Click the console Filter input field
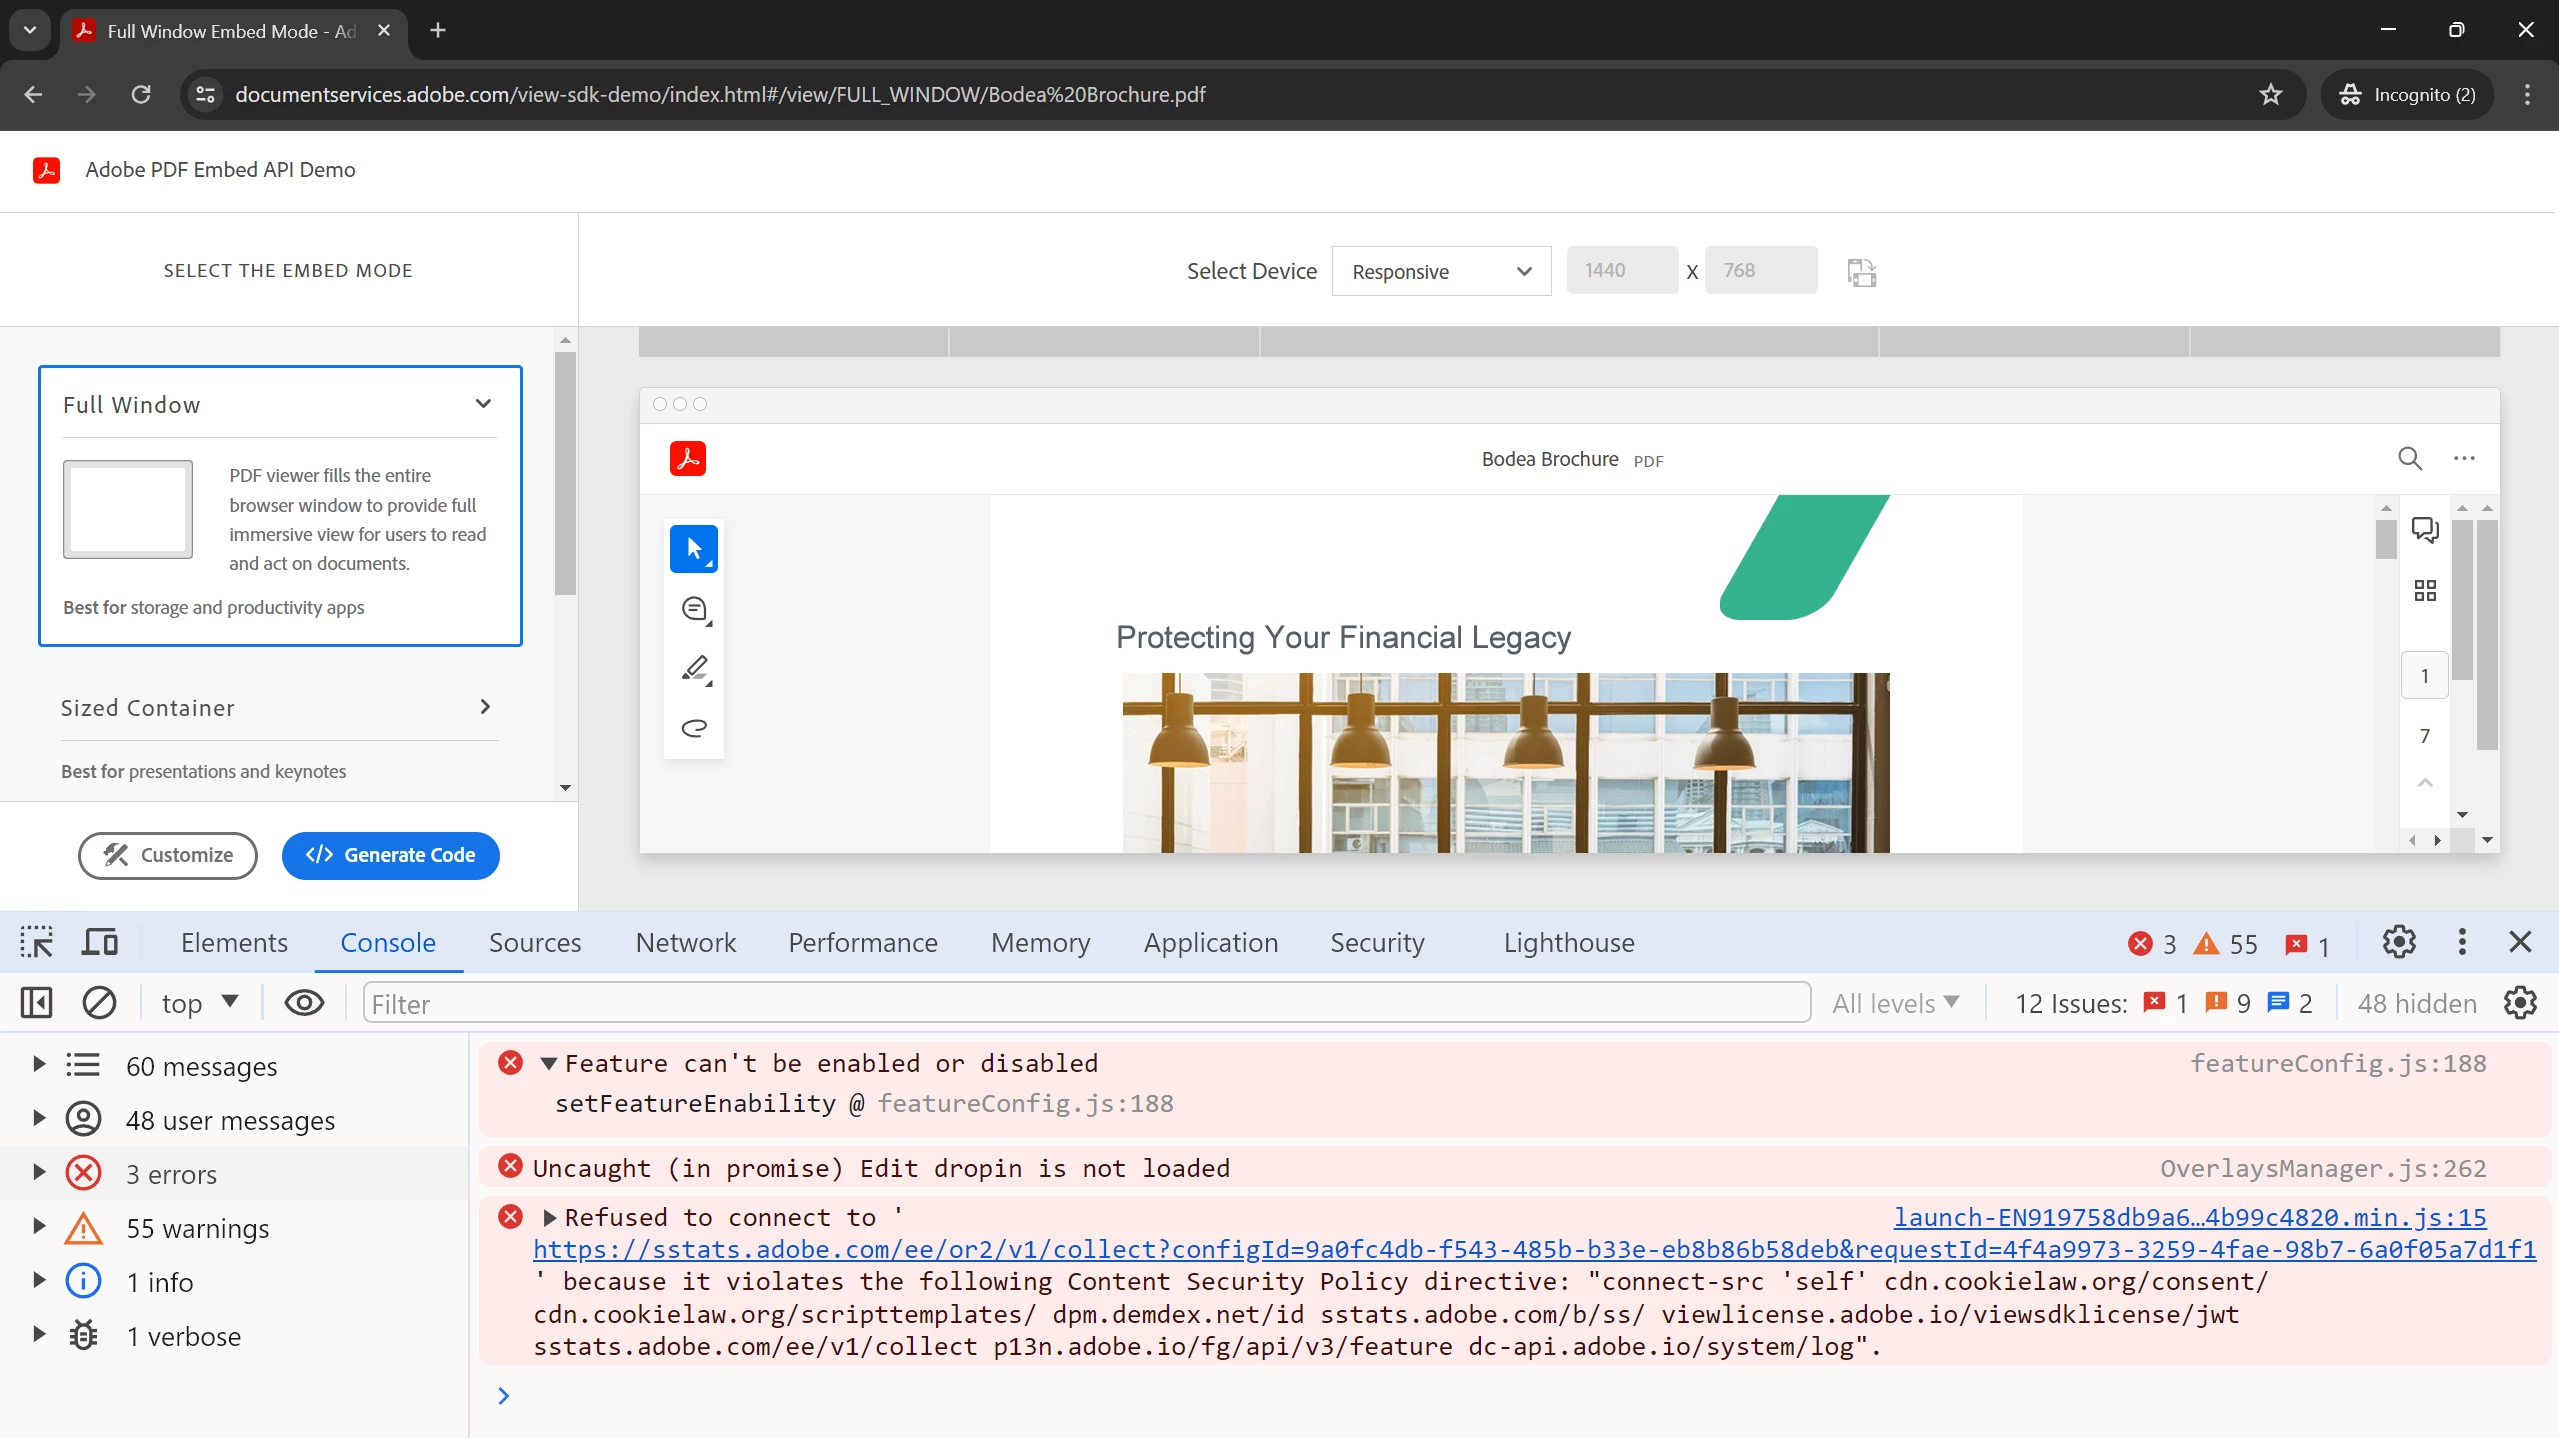The height and width of the screenshot is (1438, 2559). point(1085,1003)
